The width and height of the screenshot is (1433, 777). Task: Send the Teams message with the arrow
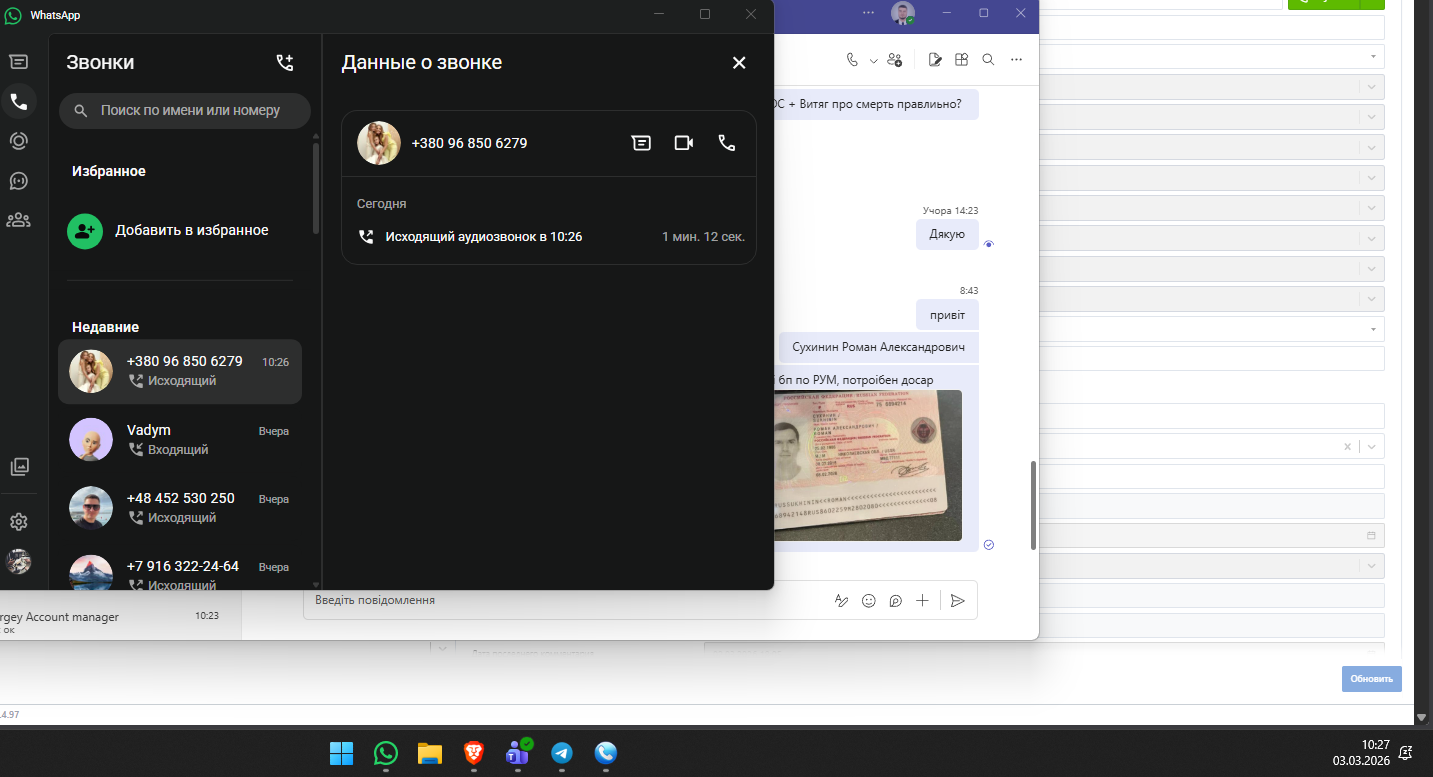click(958, 601)
